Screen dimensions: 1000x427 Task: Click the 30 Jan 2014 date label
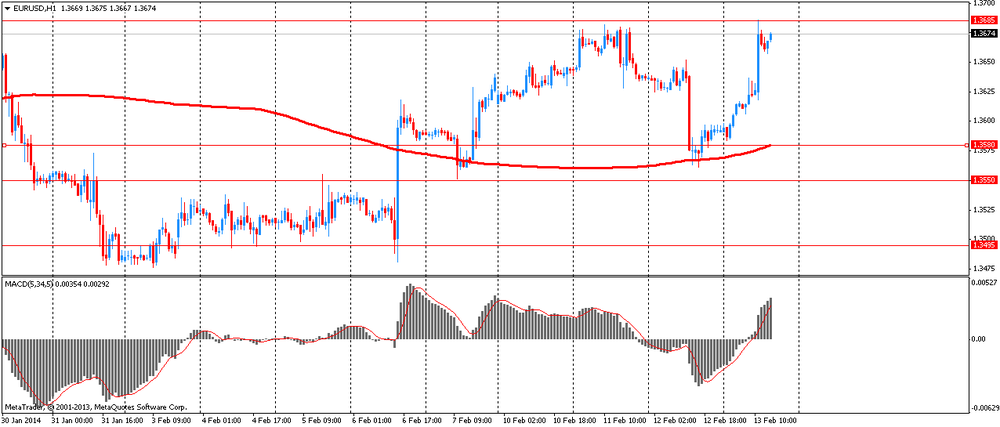(x=20, y=421)
